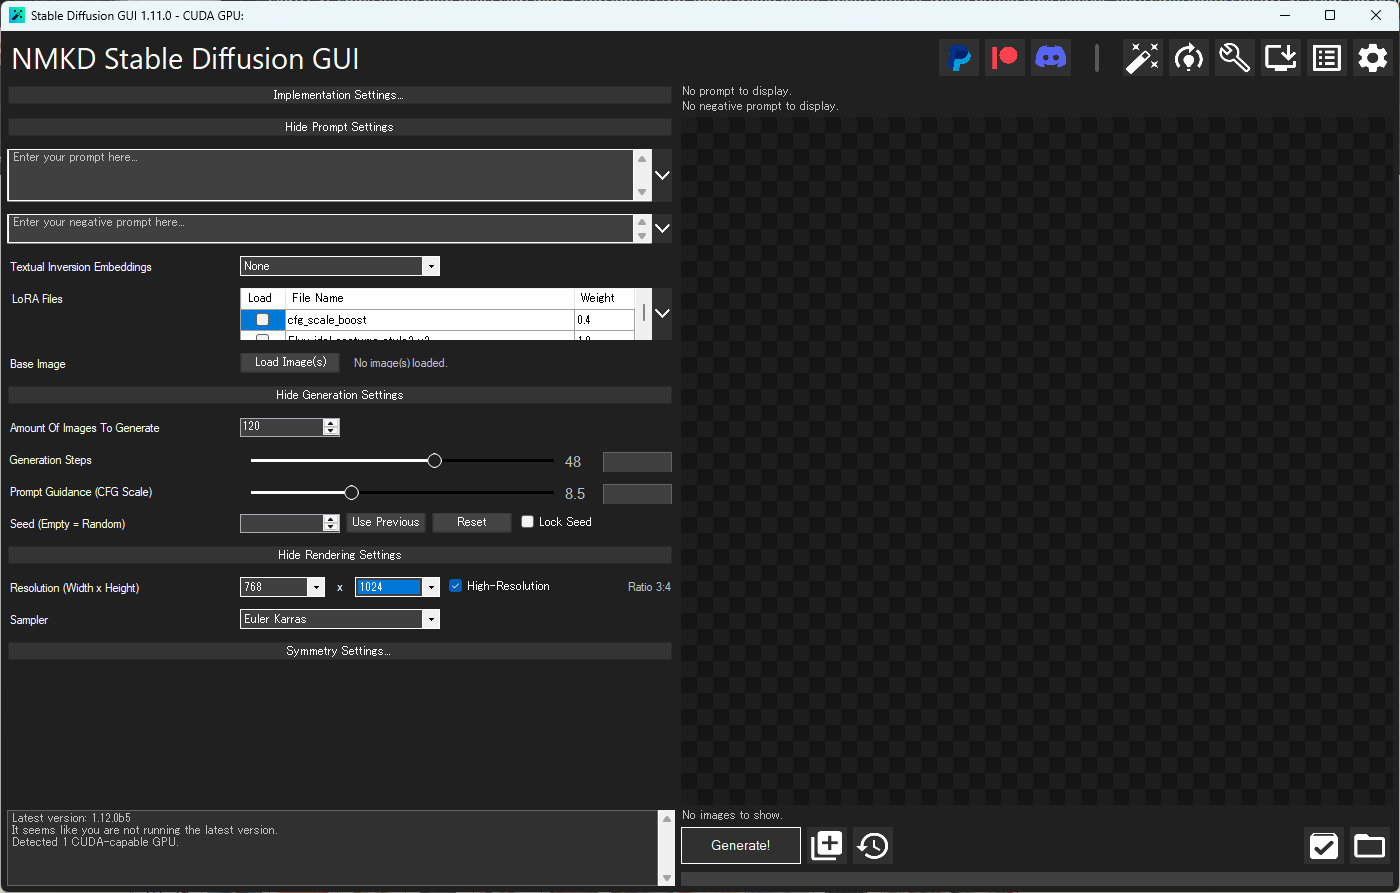This screenshot has width=1400, height=893.
Task: Open the prompt history clock icon
Action: tap(872, 846)
